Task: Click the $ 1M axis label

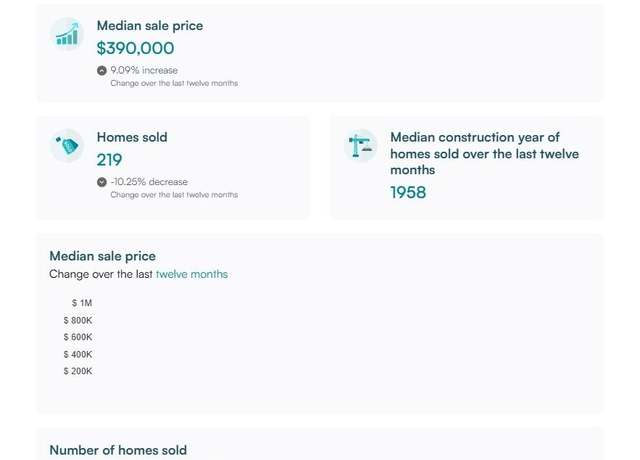Action: [x=82, y=303]
